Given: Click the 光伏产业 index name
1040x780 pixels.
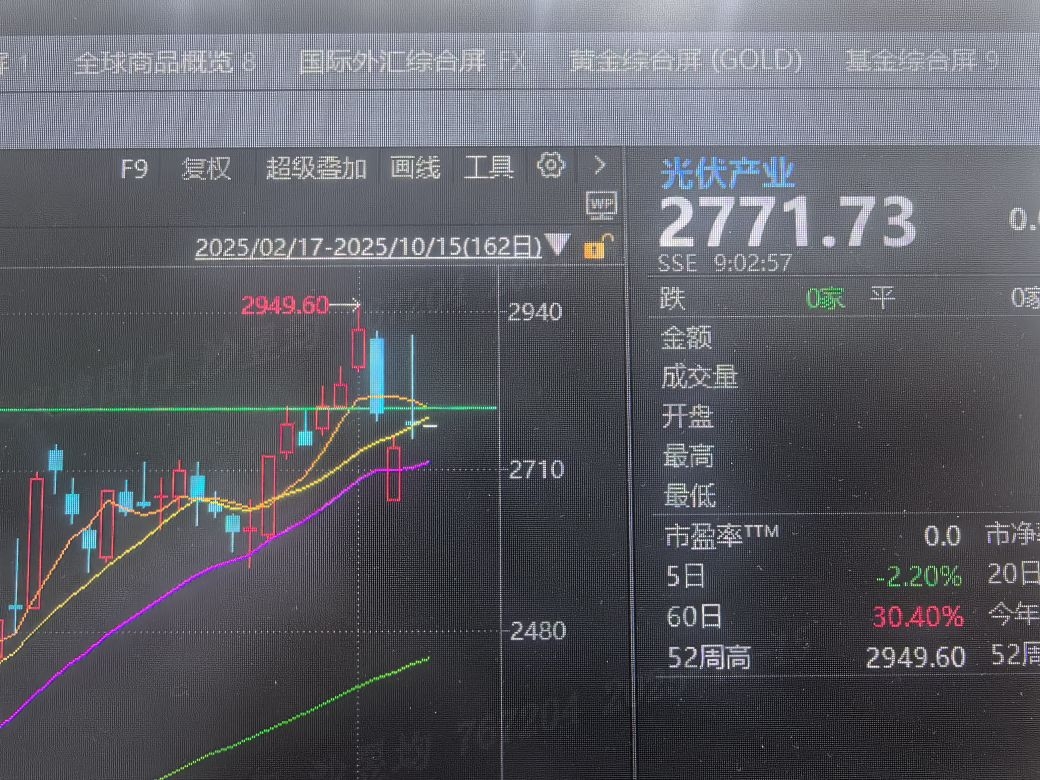Looking at the screenshot, I should (728, 174).
